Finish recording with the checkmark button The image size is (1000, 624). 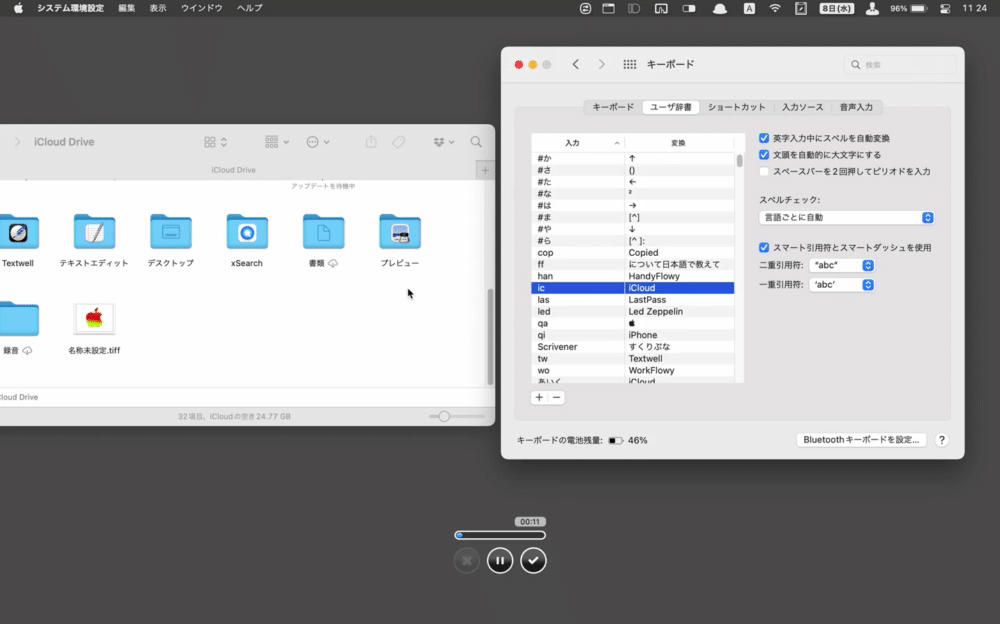tap(533, 561)
